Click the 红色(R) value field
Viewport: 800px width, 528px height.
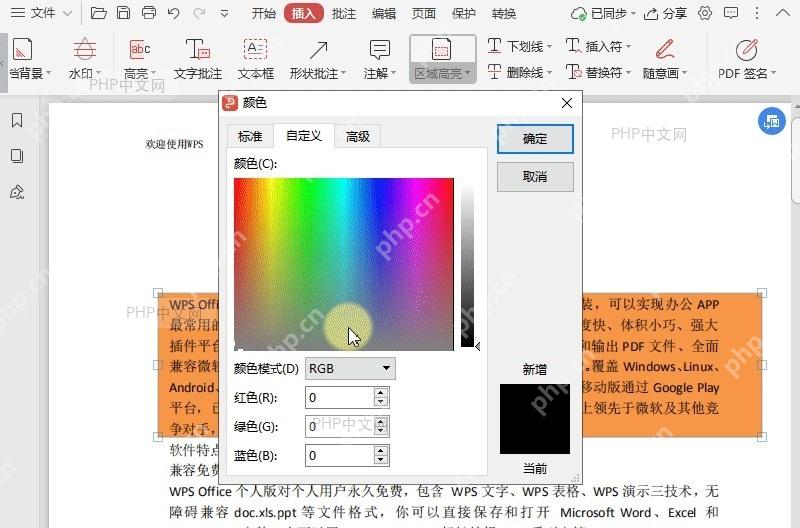coord(339,397)
